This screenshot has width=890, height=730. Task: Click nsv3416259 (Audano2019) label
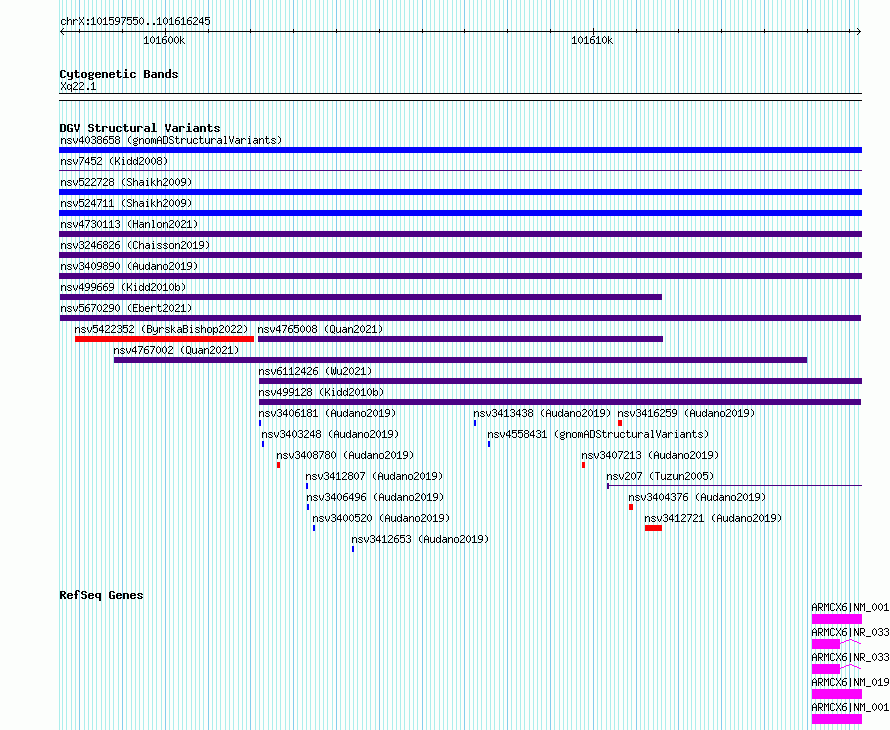click(x=686, y=413)
